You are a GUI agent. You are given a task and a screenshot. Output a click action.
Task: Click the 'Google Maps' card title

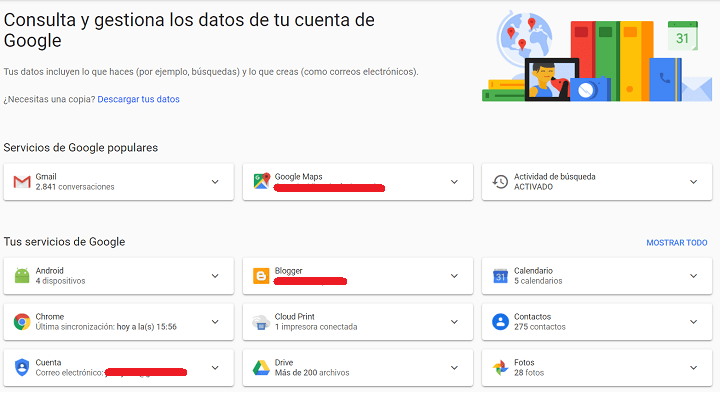coord(298,177)
